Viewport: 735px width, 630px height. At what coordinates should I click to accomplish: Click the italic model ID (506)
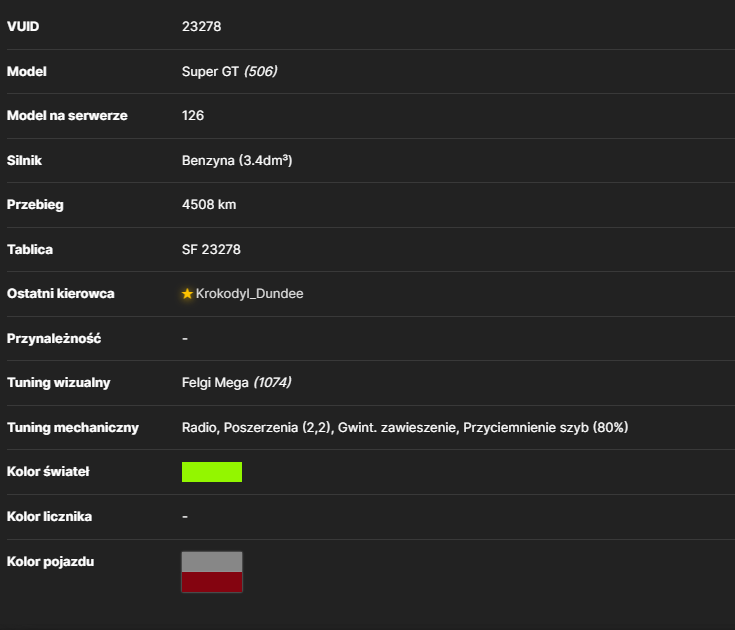tap(261, 71)
